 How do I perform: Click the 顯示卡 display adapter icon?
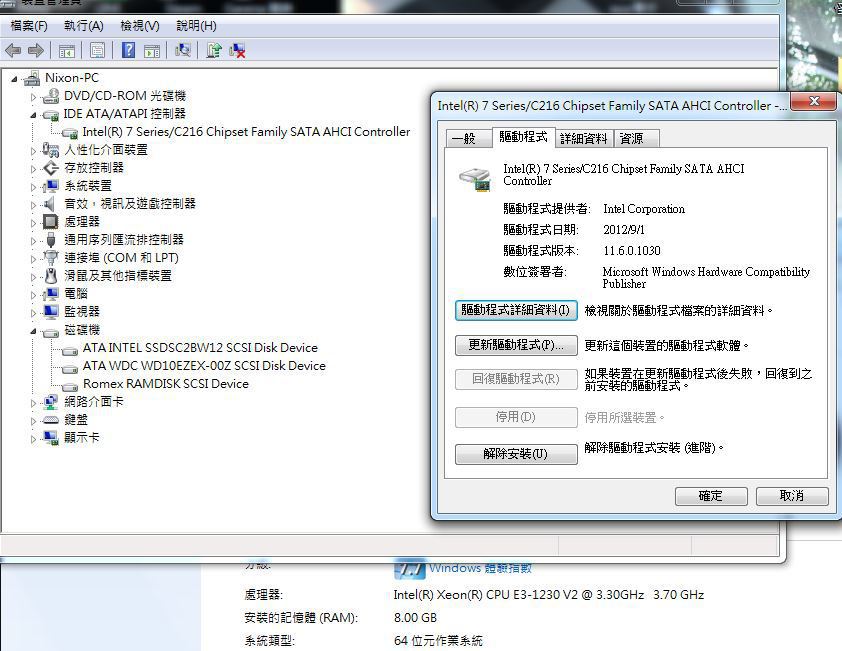point(51,438)
